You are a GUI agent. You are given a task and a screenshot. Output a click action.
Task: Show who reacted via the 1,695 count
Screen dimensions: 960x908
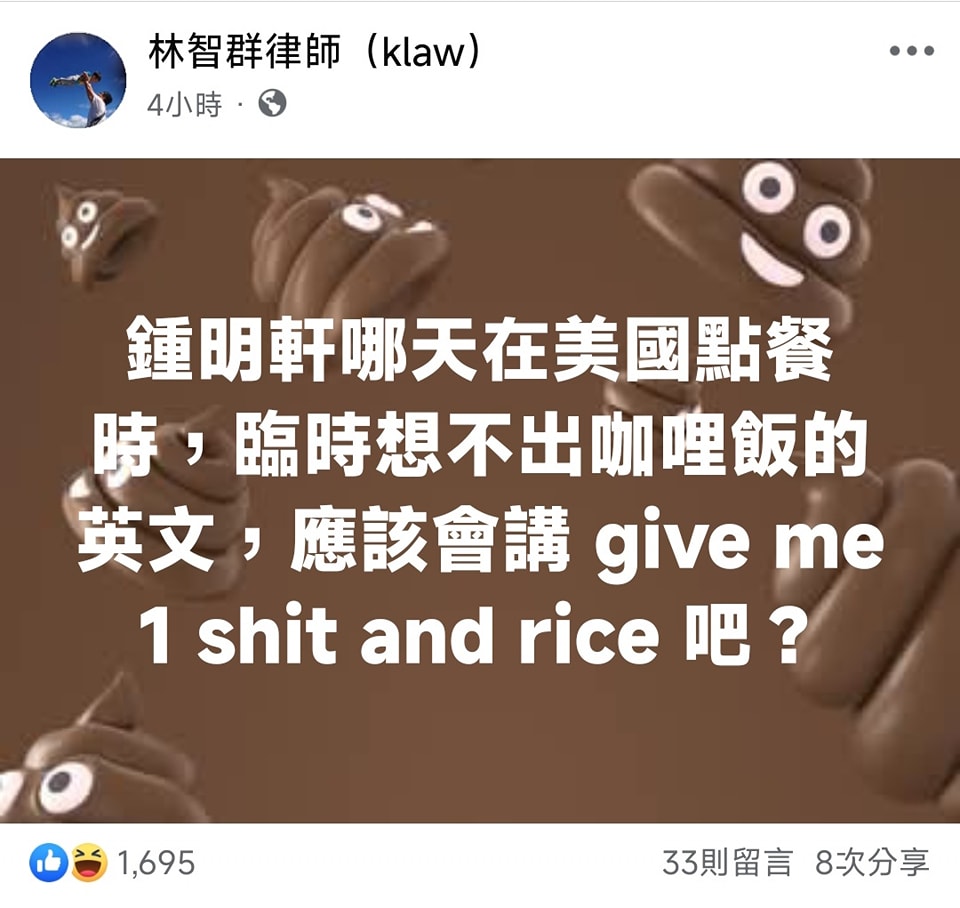pyautogui.click(x=156, y=863)
